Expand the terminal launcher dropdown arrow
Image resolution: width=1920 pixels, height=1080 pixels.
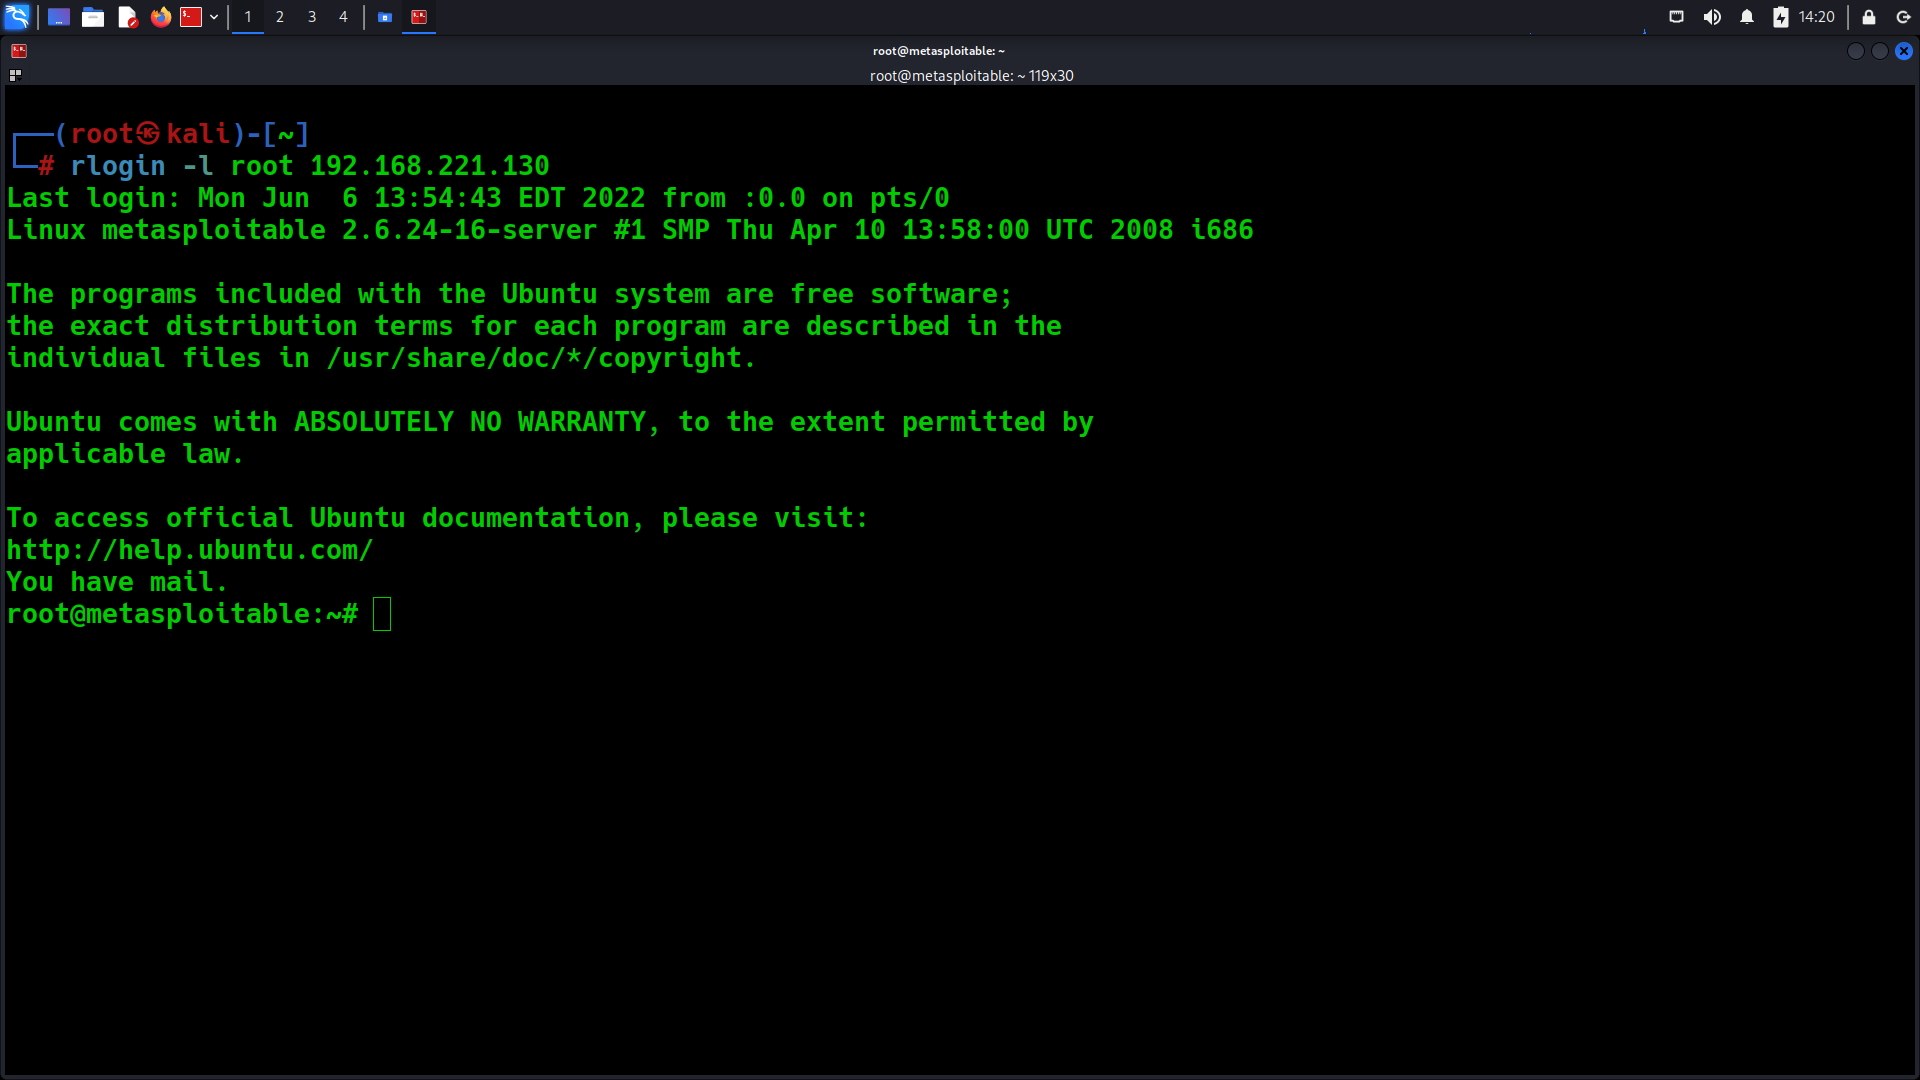[x=214, y=17]
